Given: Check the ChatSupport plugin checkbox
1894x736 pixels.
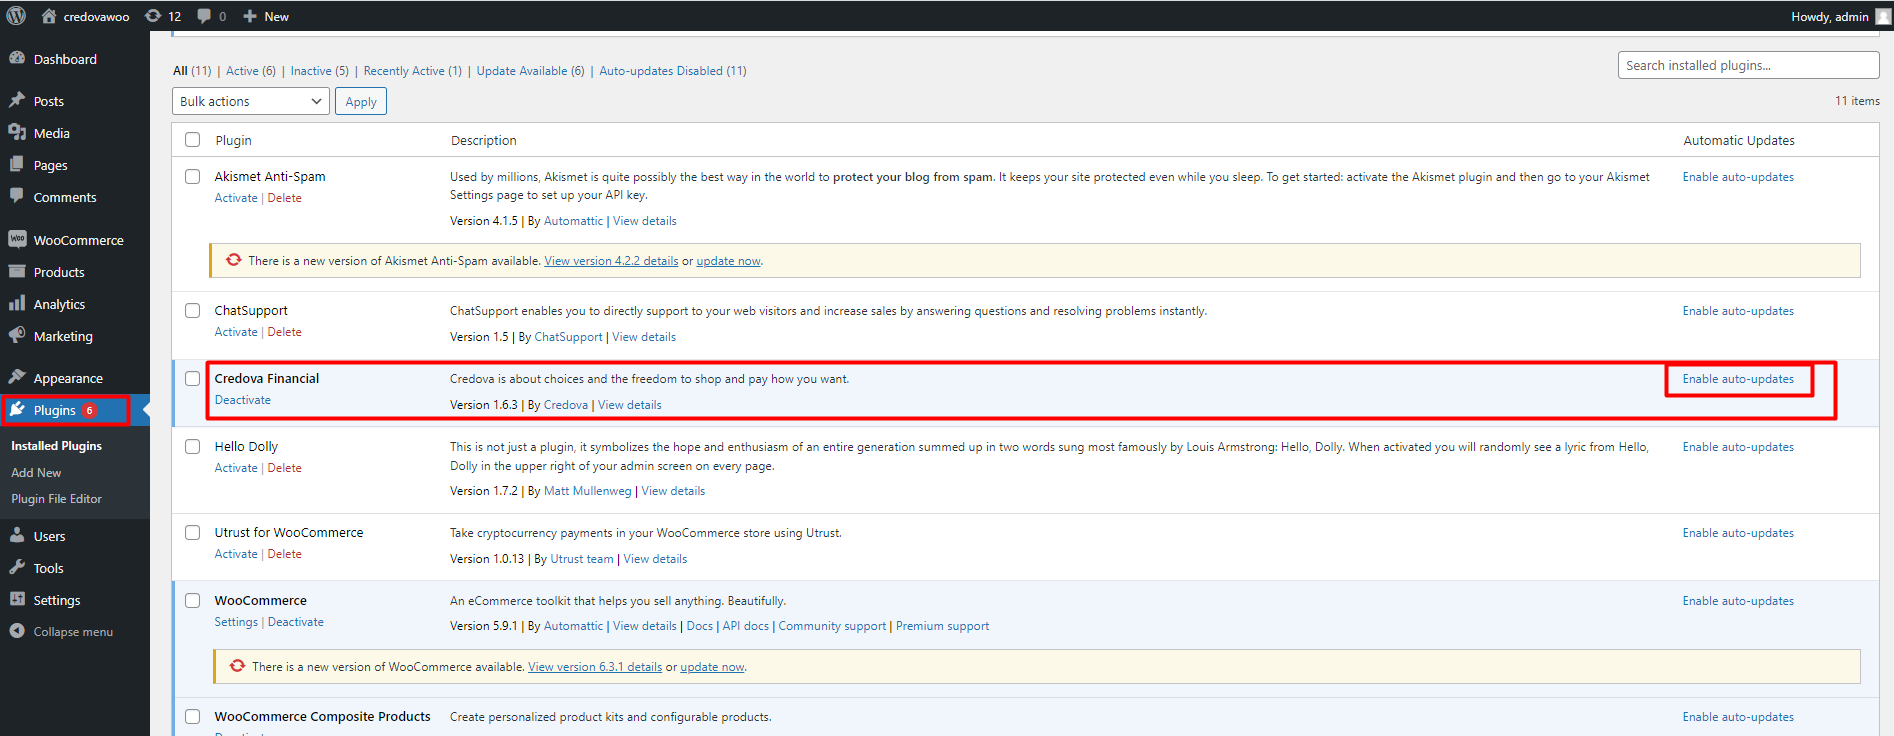Looking at the screenshot, I should click(x=193, y=310).
